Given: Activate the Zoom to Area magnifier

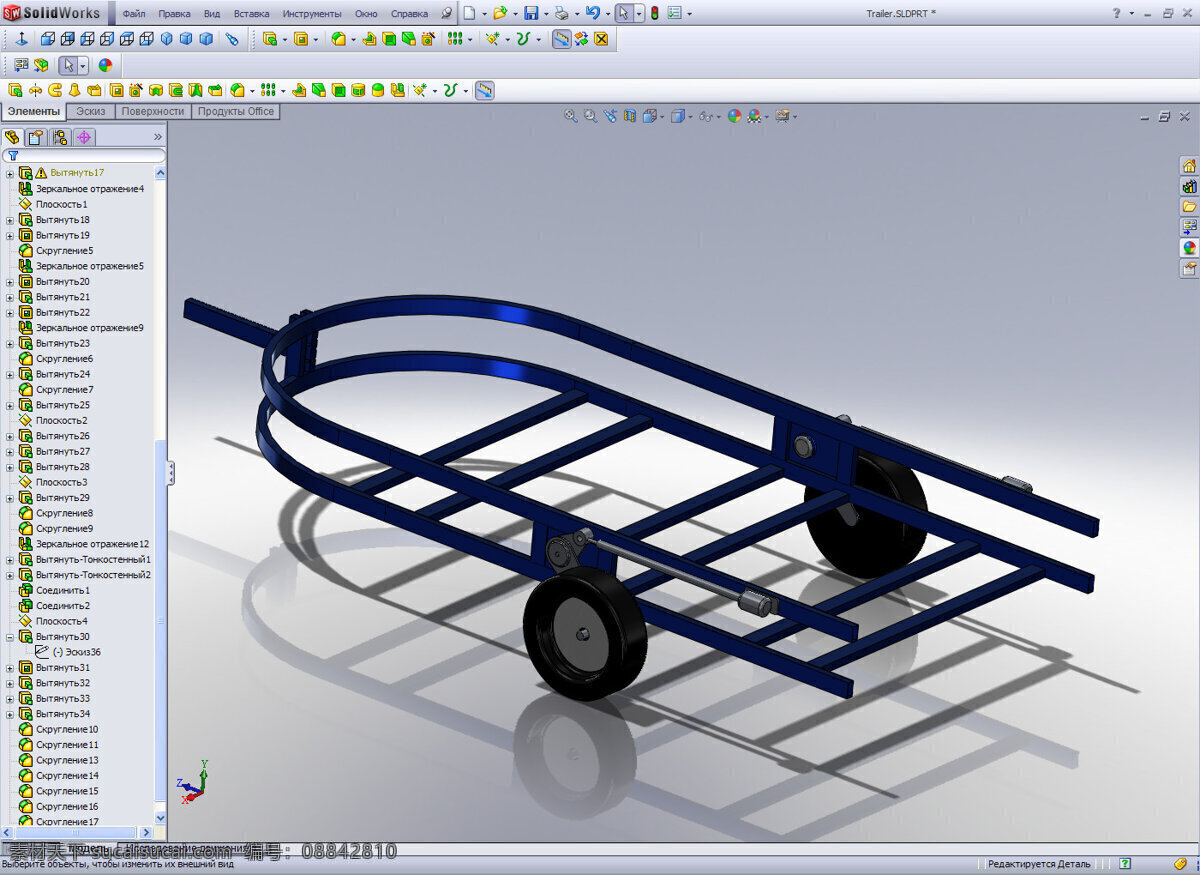Looking at the screenshot, I should coord(591,116).
